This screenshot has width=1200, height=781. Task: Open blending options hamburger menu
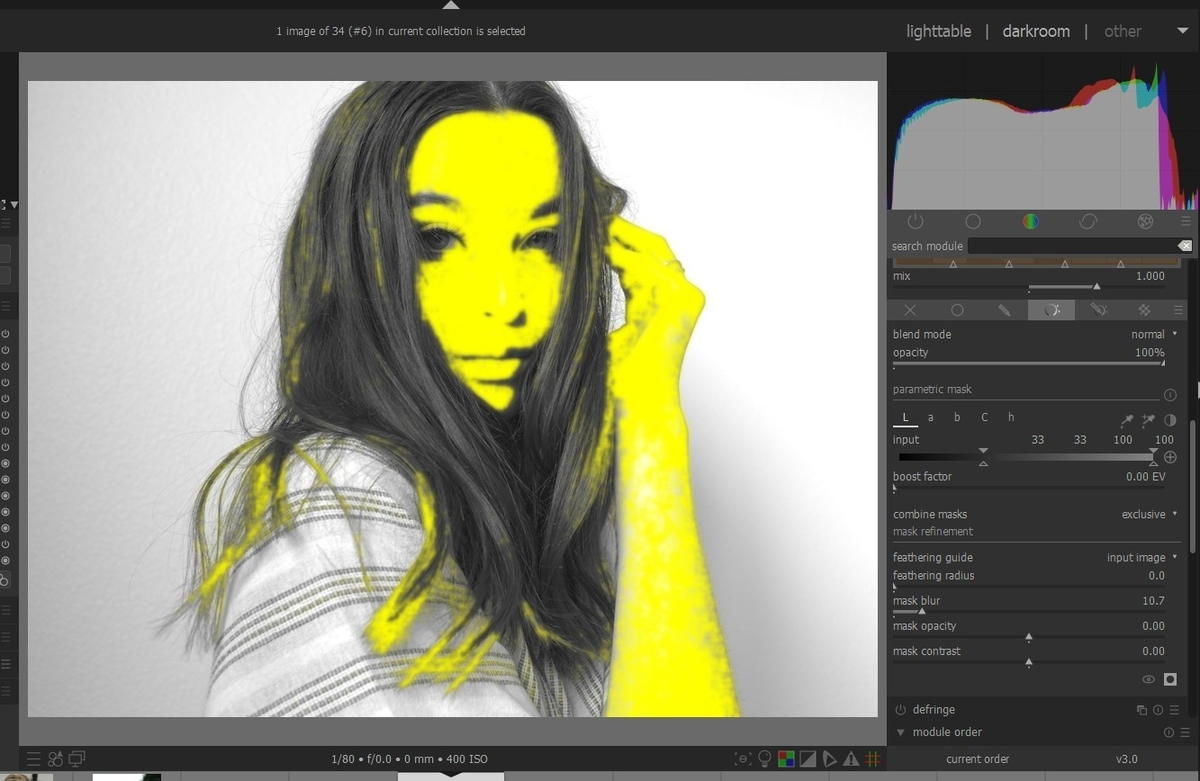(1179, 311)
